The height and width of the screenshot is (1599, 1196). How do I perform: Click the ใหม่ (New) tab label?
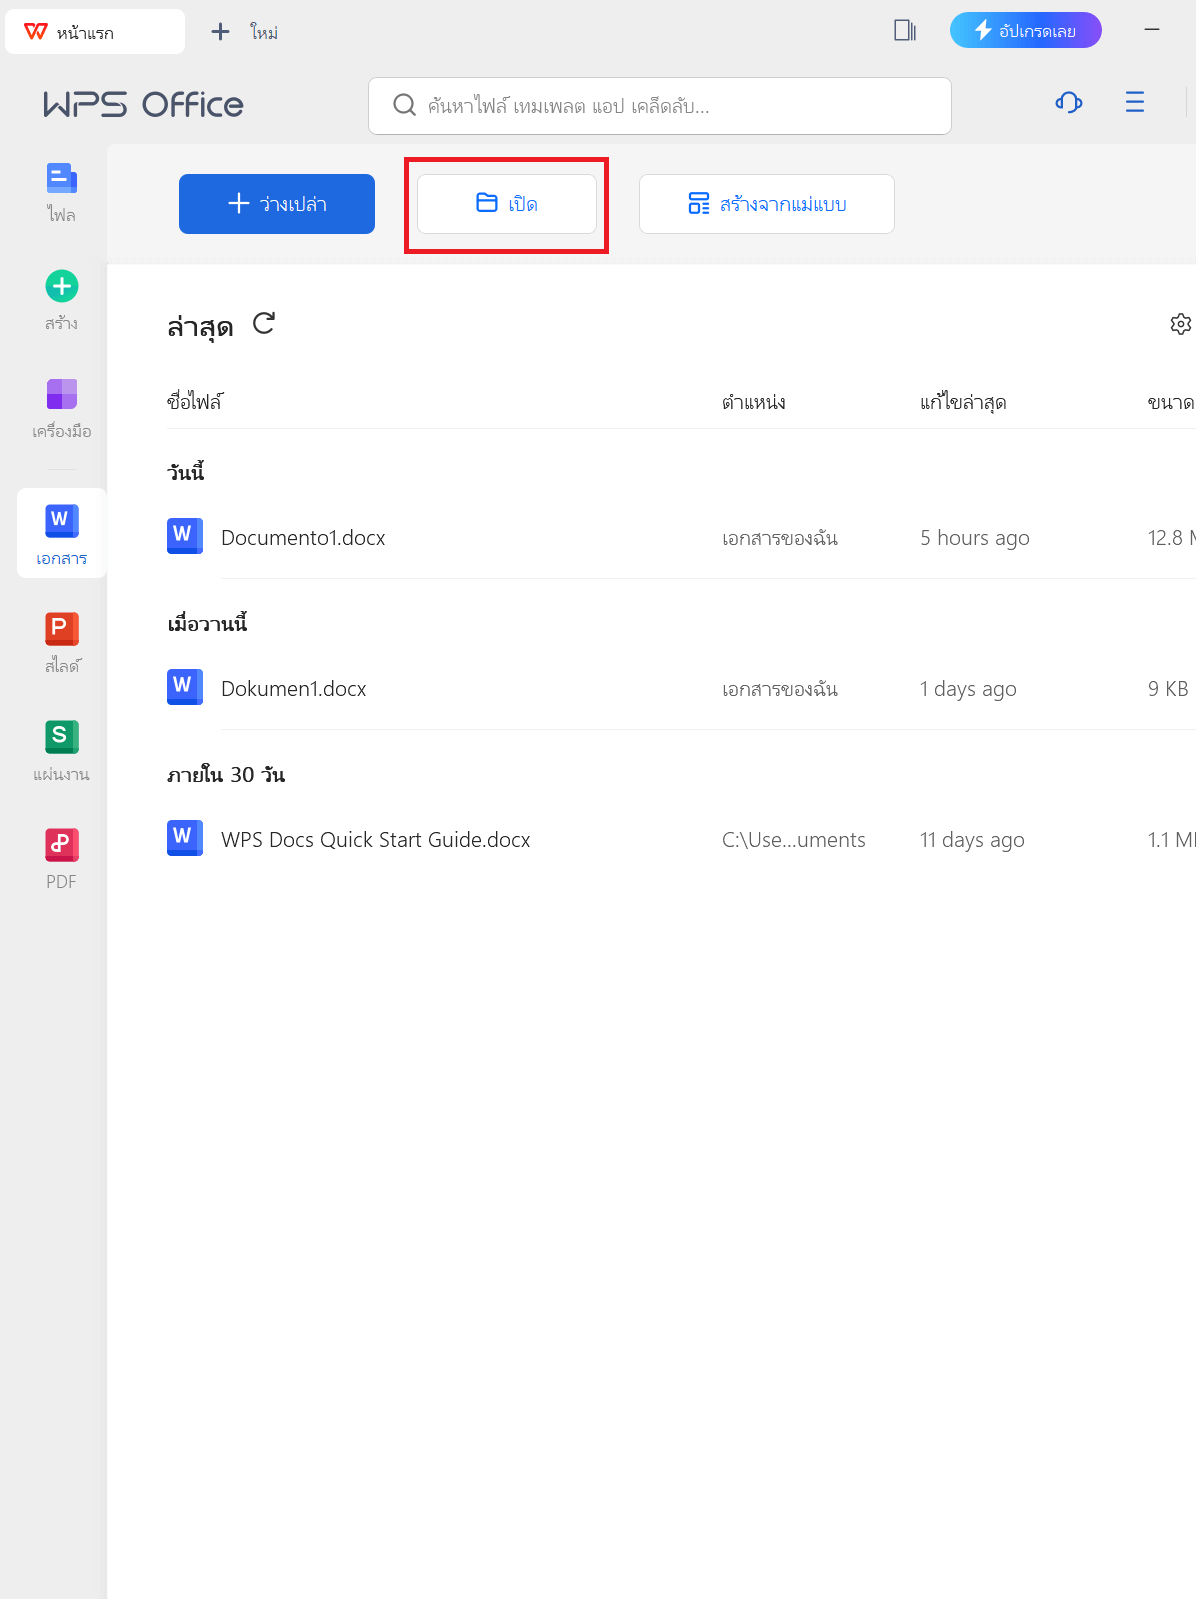pos(265,33)
